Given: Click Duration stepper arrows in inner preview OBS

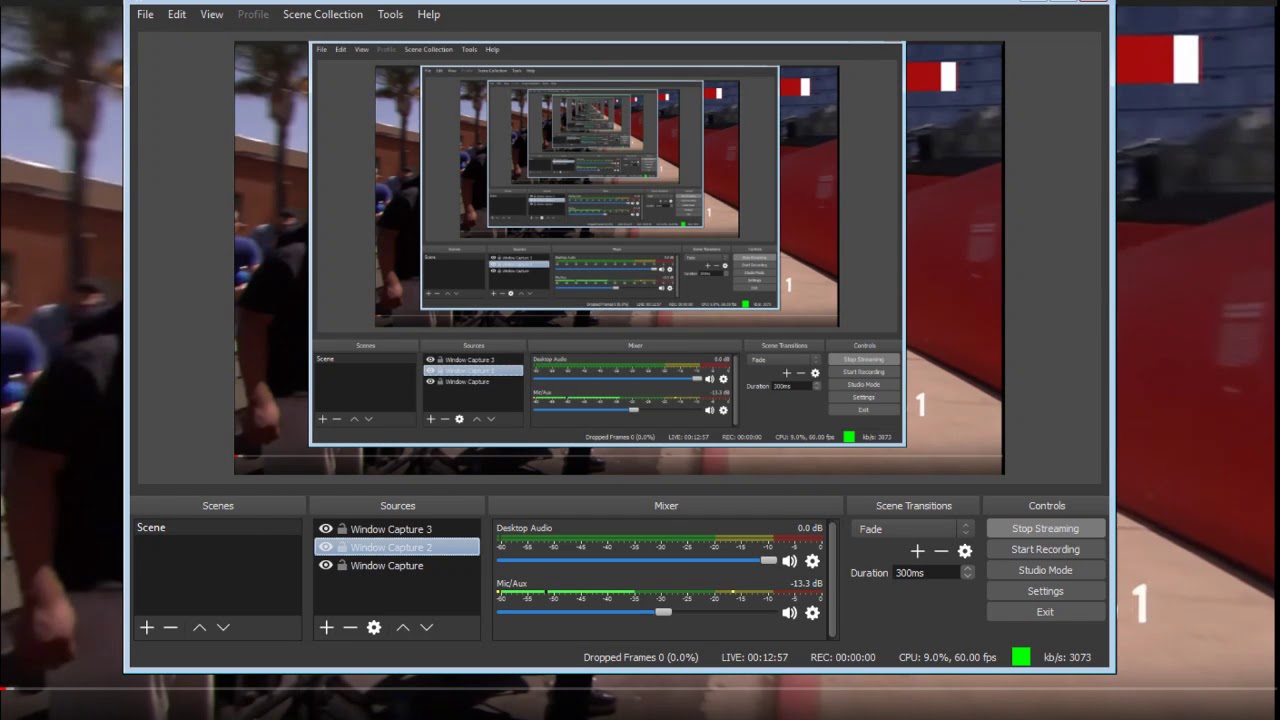Looking at the screenshot, I should pos(817,386).
